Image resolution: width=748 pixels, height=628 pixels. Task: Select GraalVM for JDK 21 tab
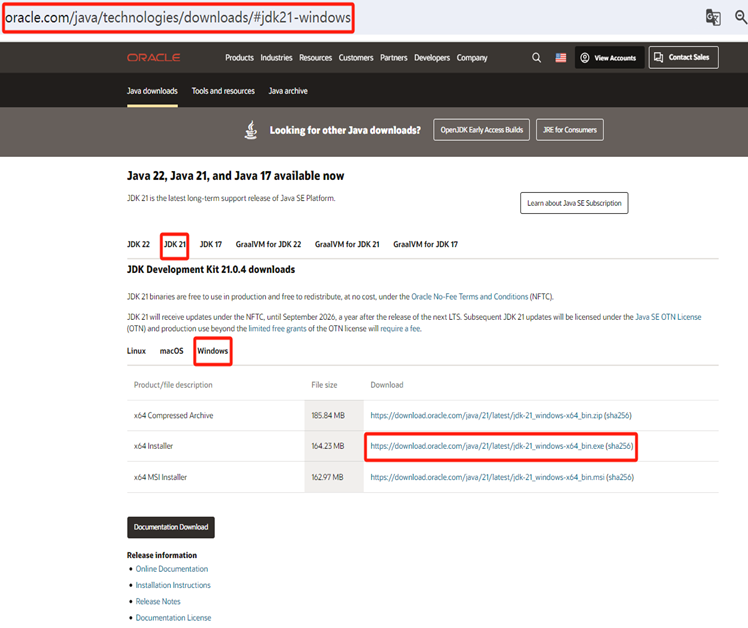tap(347, 244)
